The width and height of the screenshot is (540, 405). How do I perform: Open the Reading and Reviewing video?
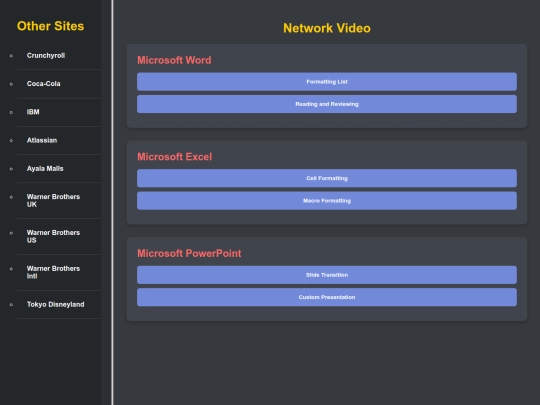click(x=327, y=104)
